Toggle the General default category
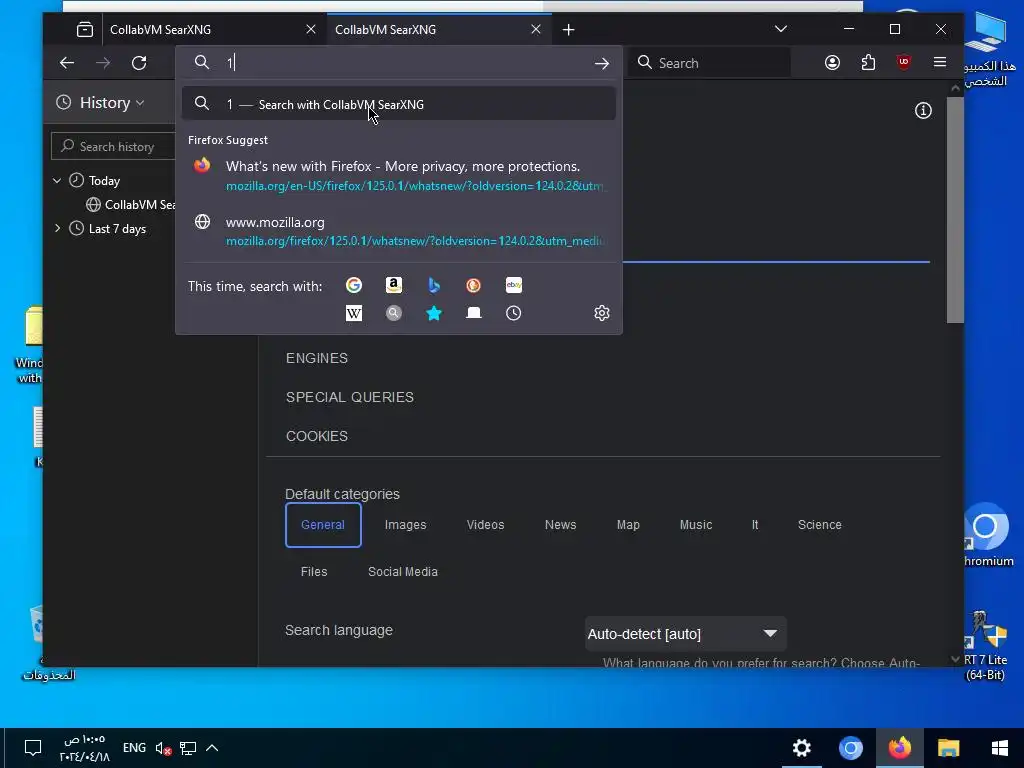 (323, 525)
